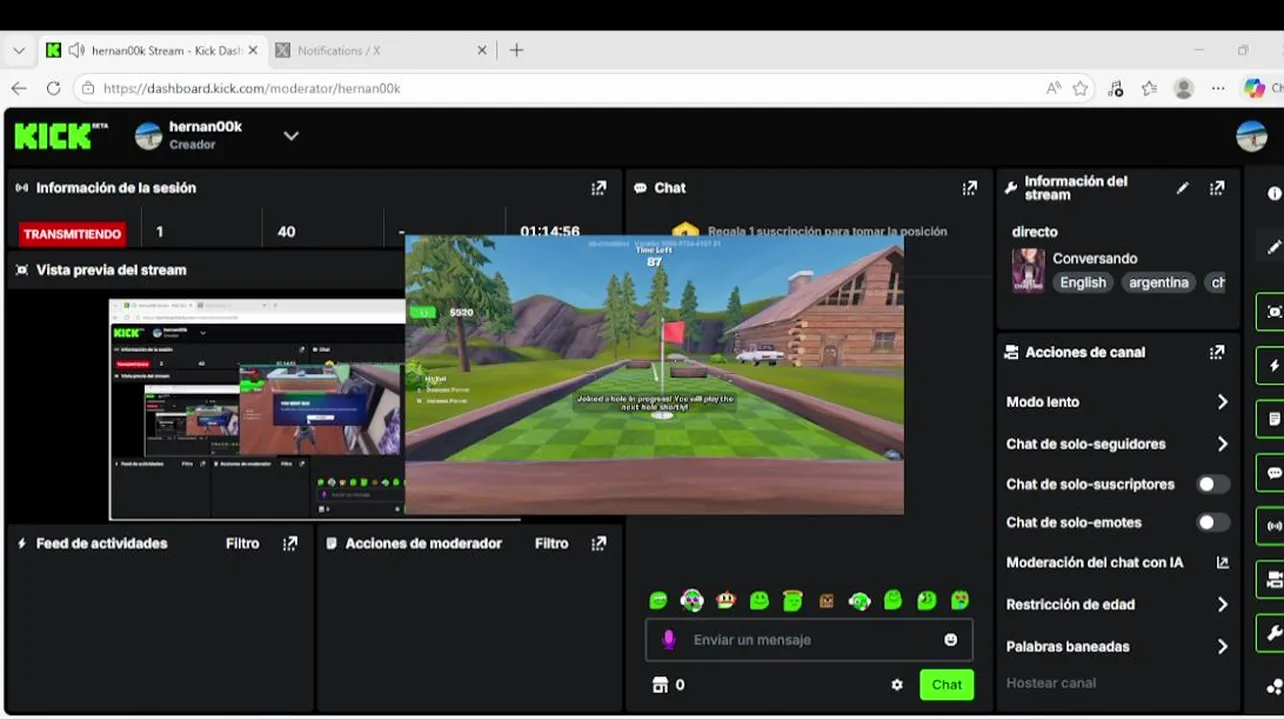The image size is (1284, 720).
Task: Open the user profile avatar at top right
Action: pos(1251,136)
